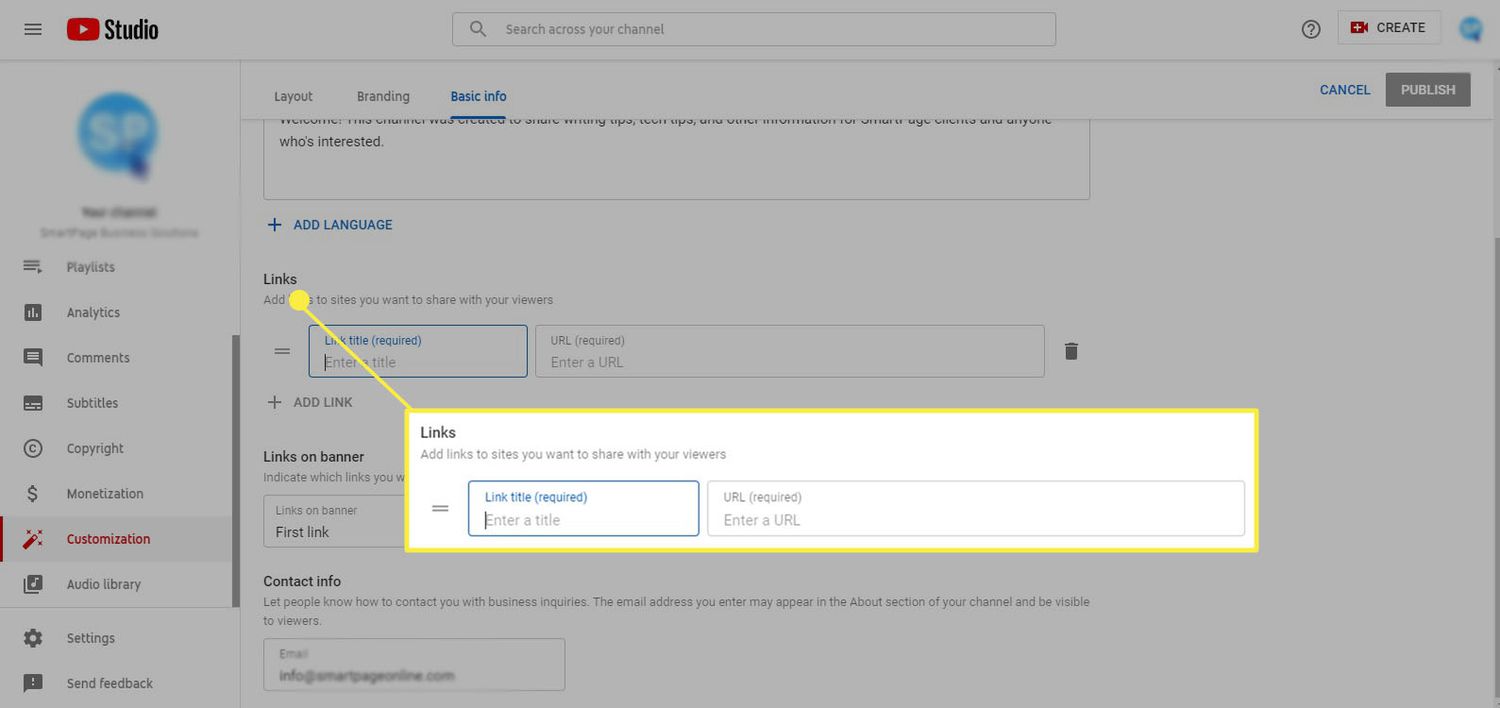The image size is (1500, 708).
Task: Open the Settings gear
Action: coord(91,638)
